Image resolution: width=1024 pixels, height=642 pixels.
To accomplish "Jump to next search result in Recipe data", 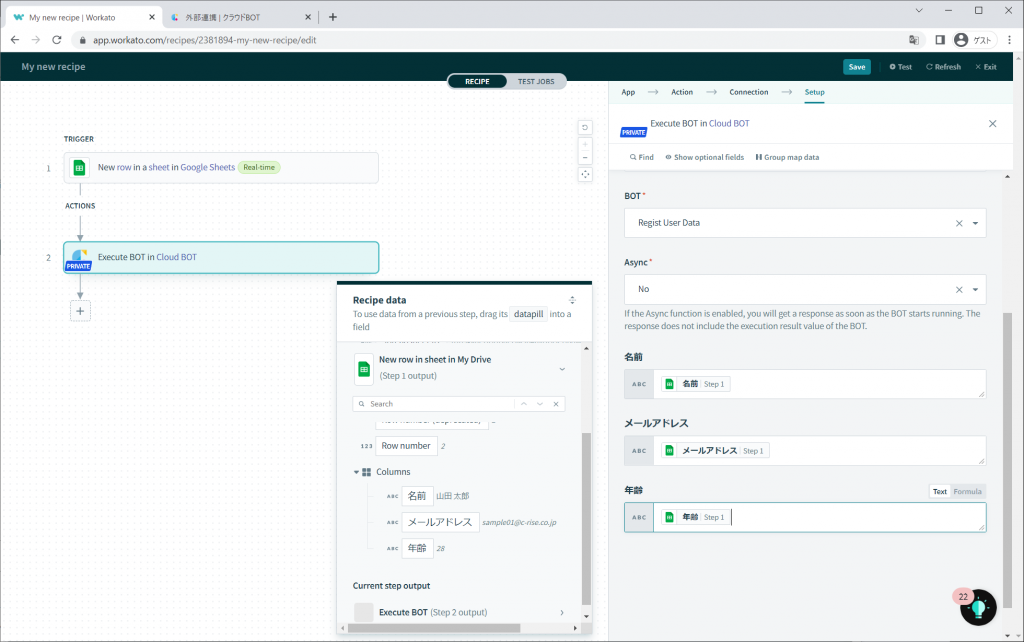I will pyautogui.click(x=539, y=404).
